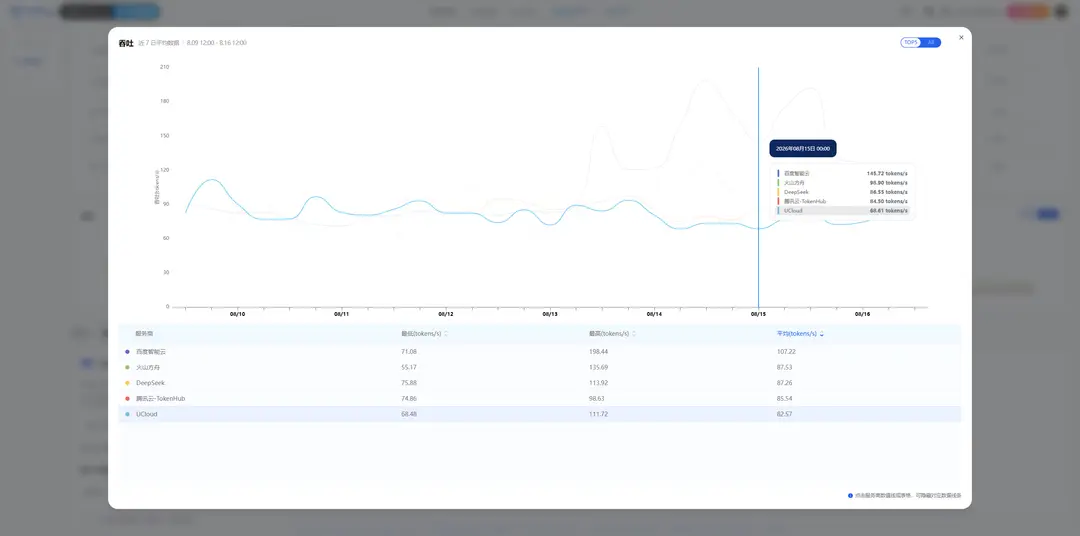Click the 近 7 日平均数据 subtitle text
The width and height of the screenshot is (1080, 536).
[158, 43]
